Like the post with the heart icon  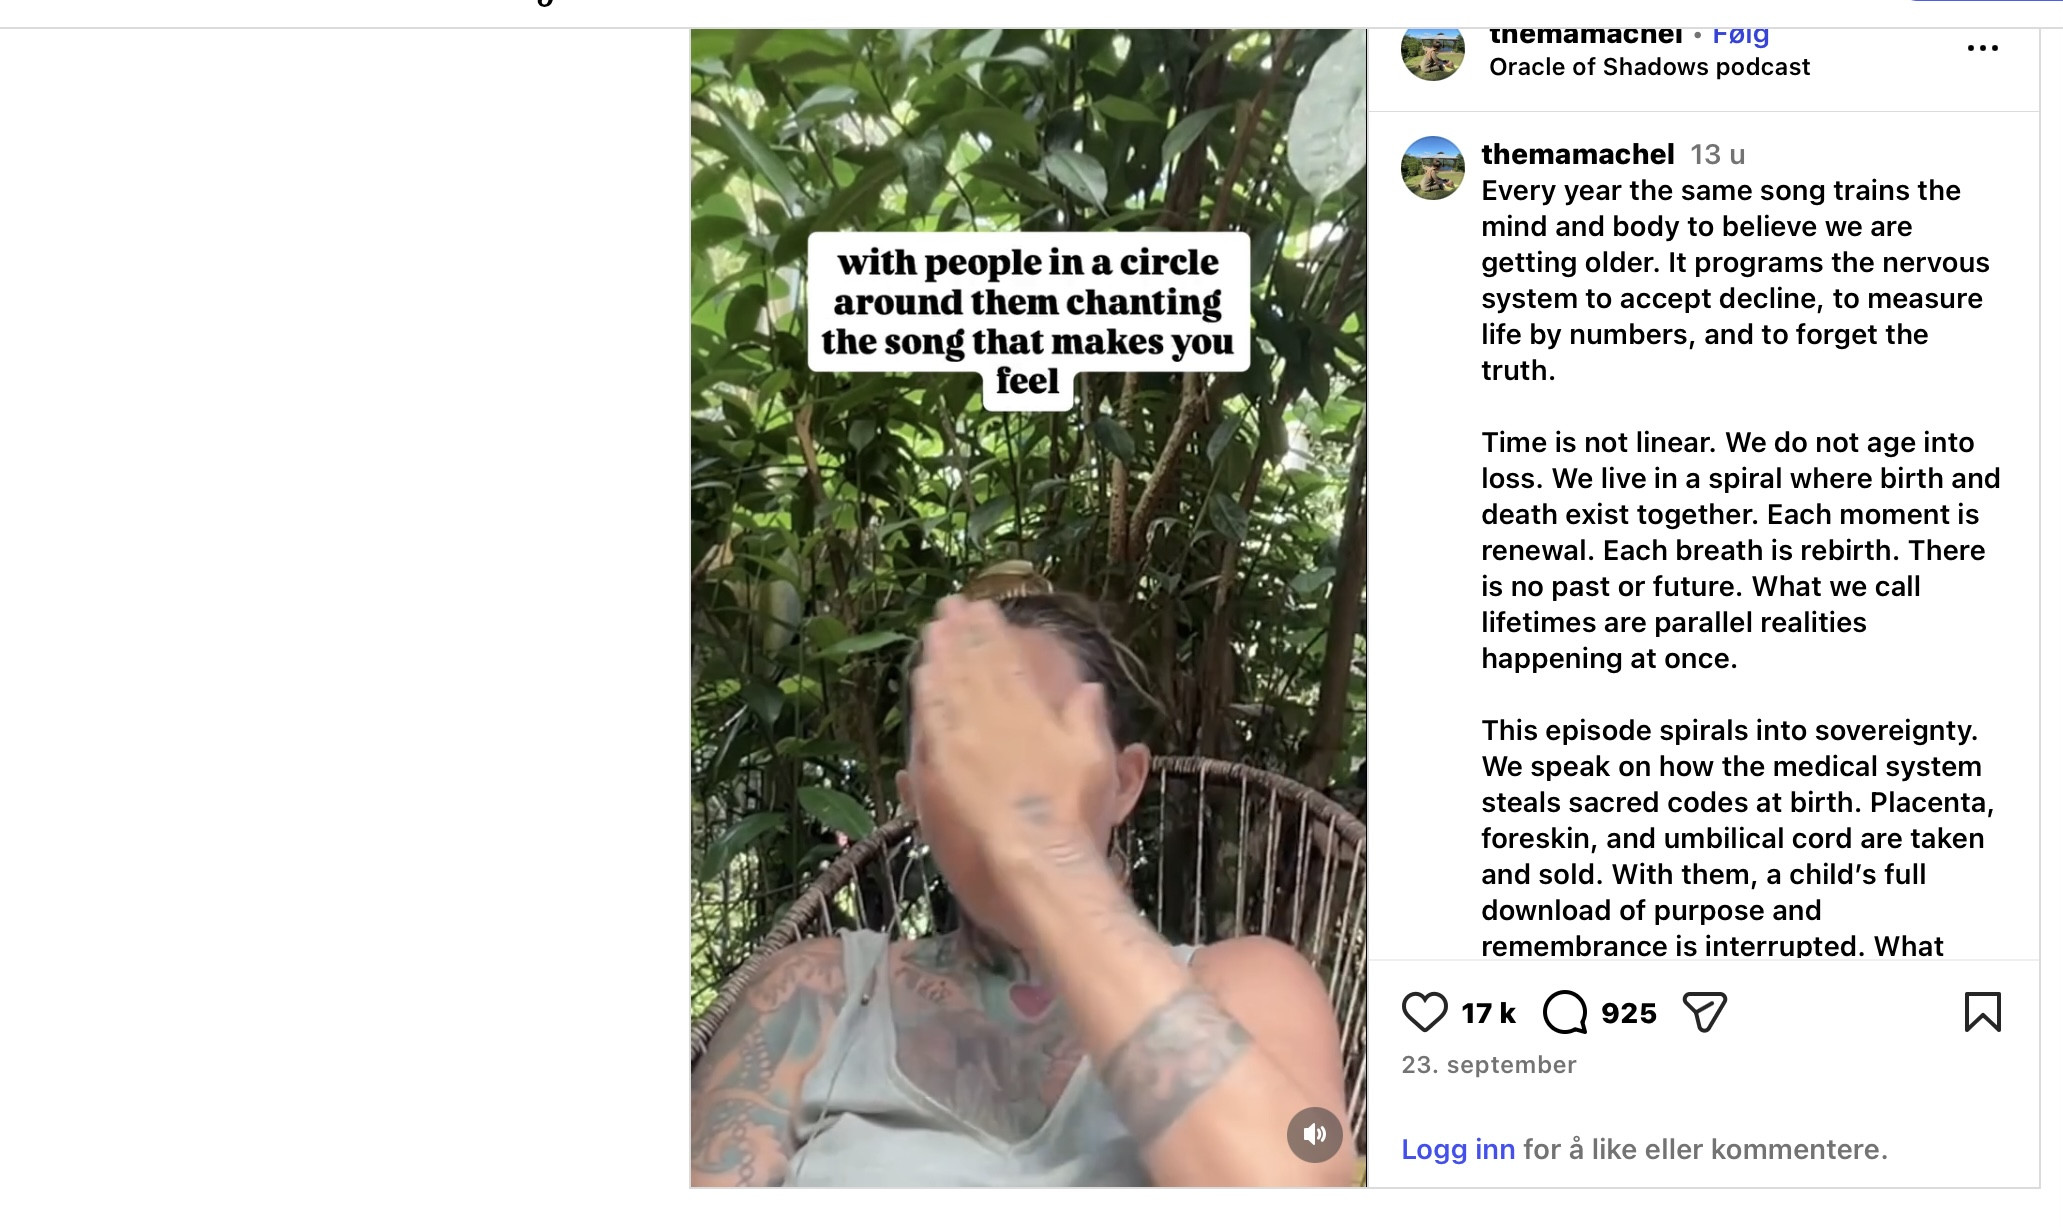pyautogui.click(x=1424, y=1012)
